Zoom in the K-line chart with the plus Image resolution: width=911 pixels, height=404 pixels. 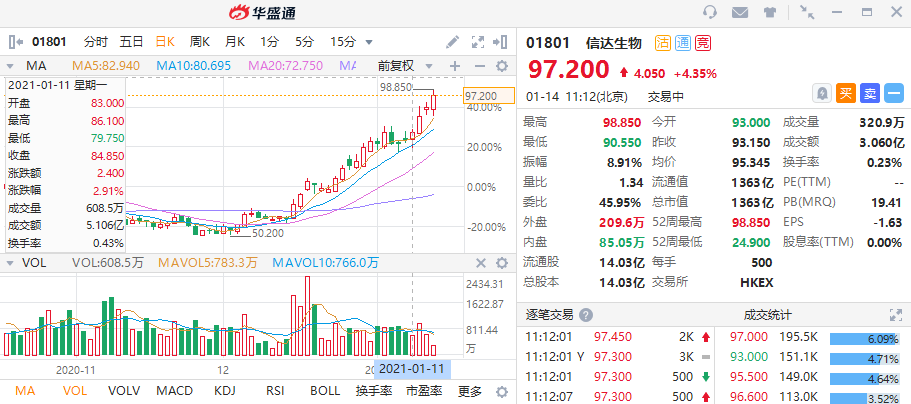tap(455, 66)
